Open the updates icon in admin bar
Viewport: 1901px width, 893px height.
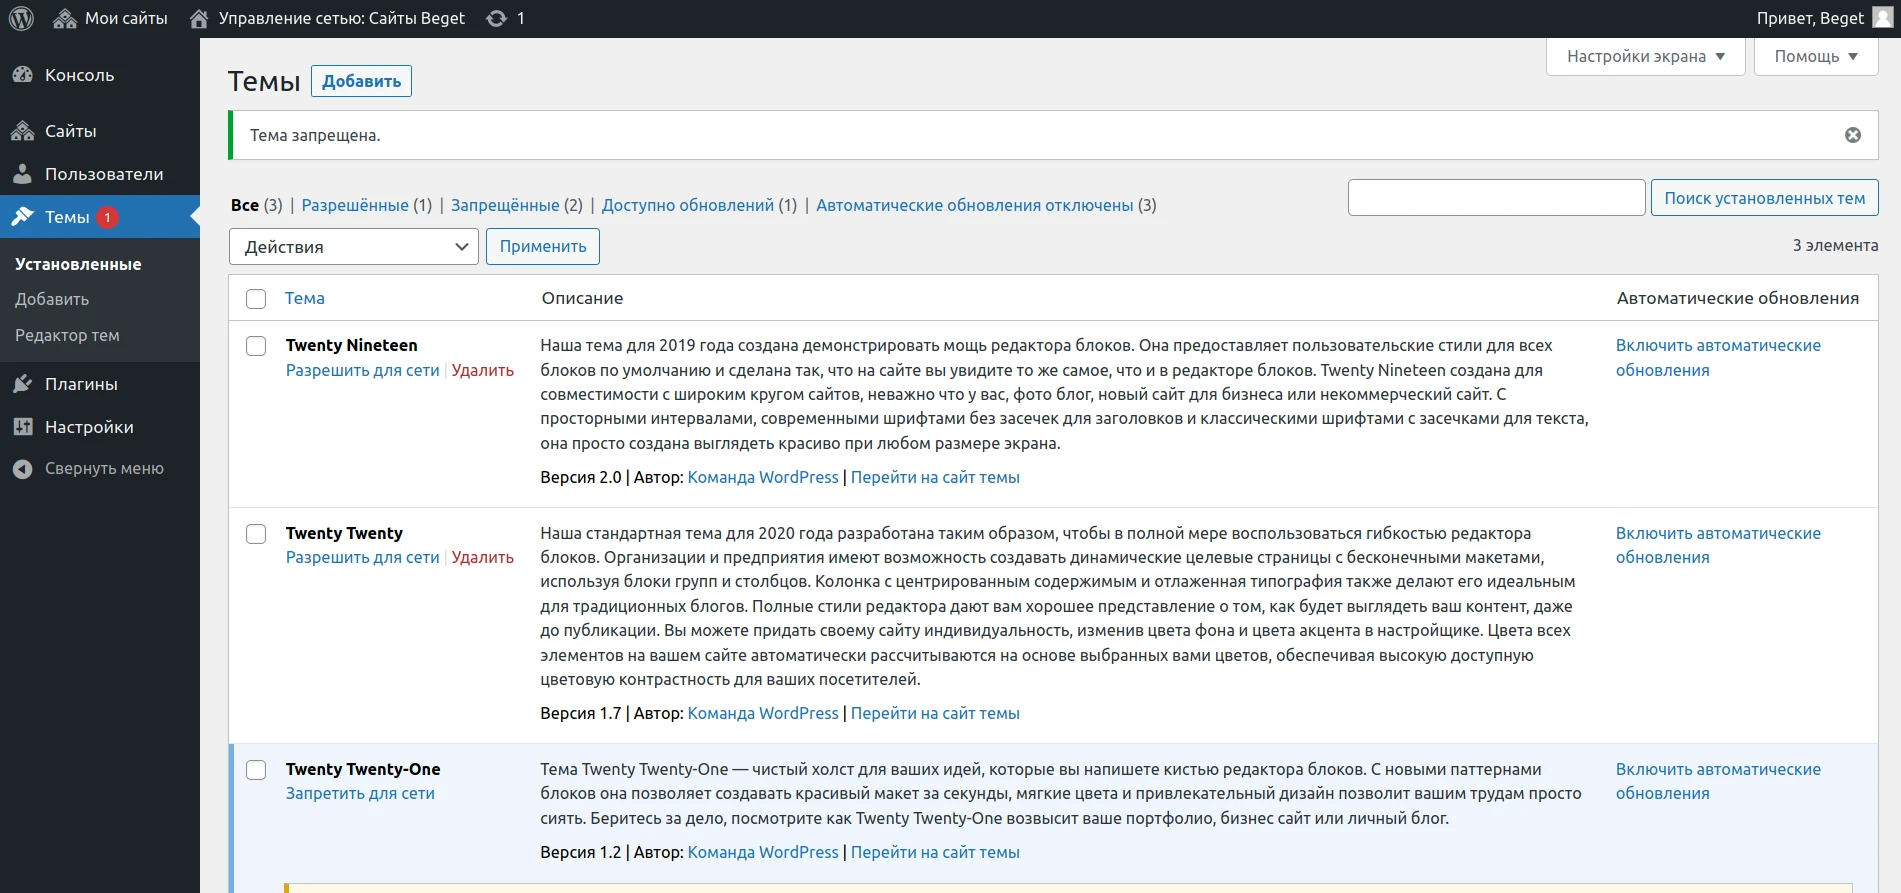[x=497, y=18]
